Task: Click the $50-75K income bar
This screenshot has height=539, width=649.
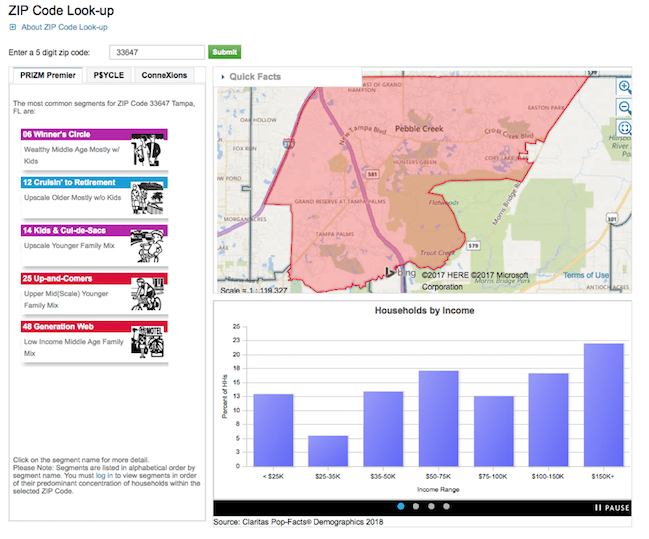Action: (439, 419)
